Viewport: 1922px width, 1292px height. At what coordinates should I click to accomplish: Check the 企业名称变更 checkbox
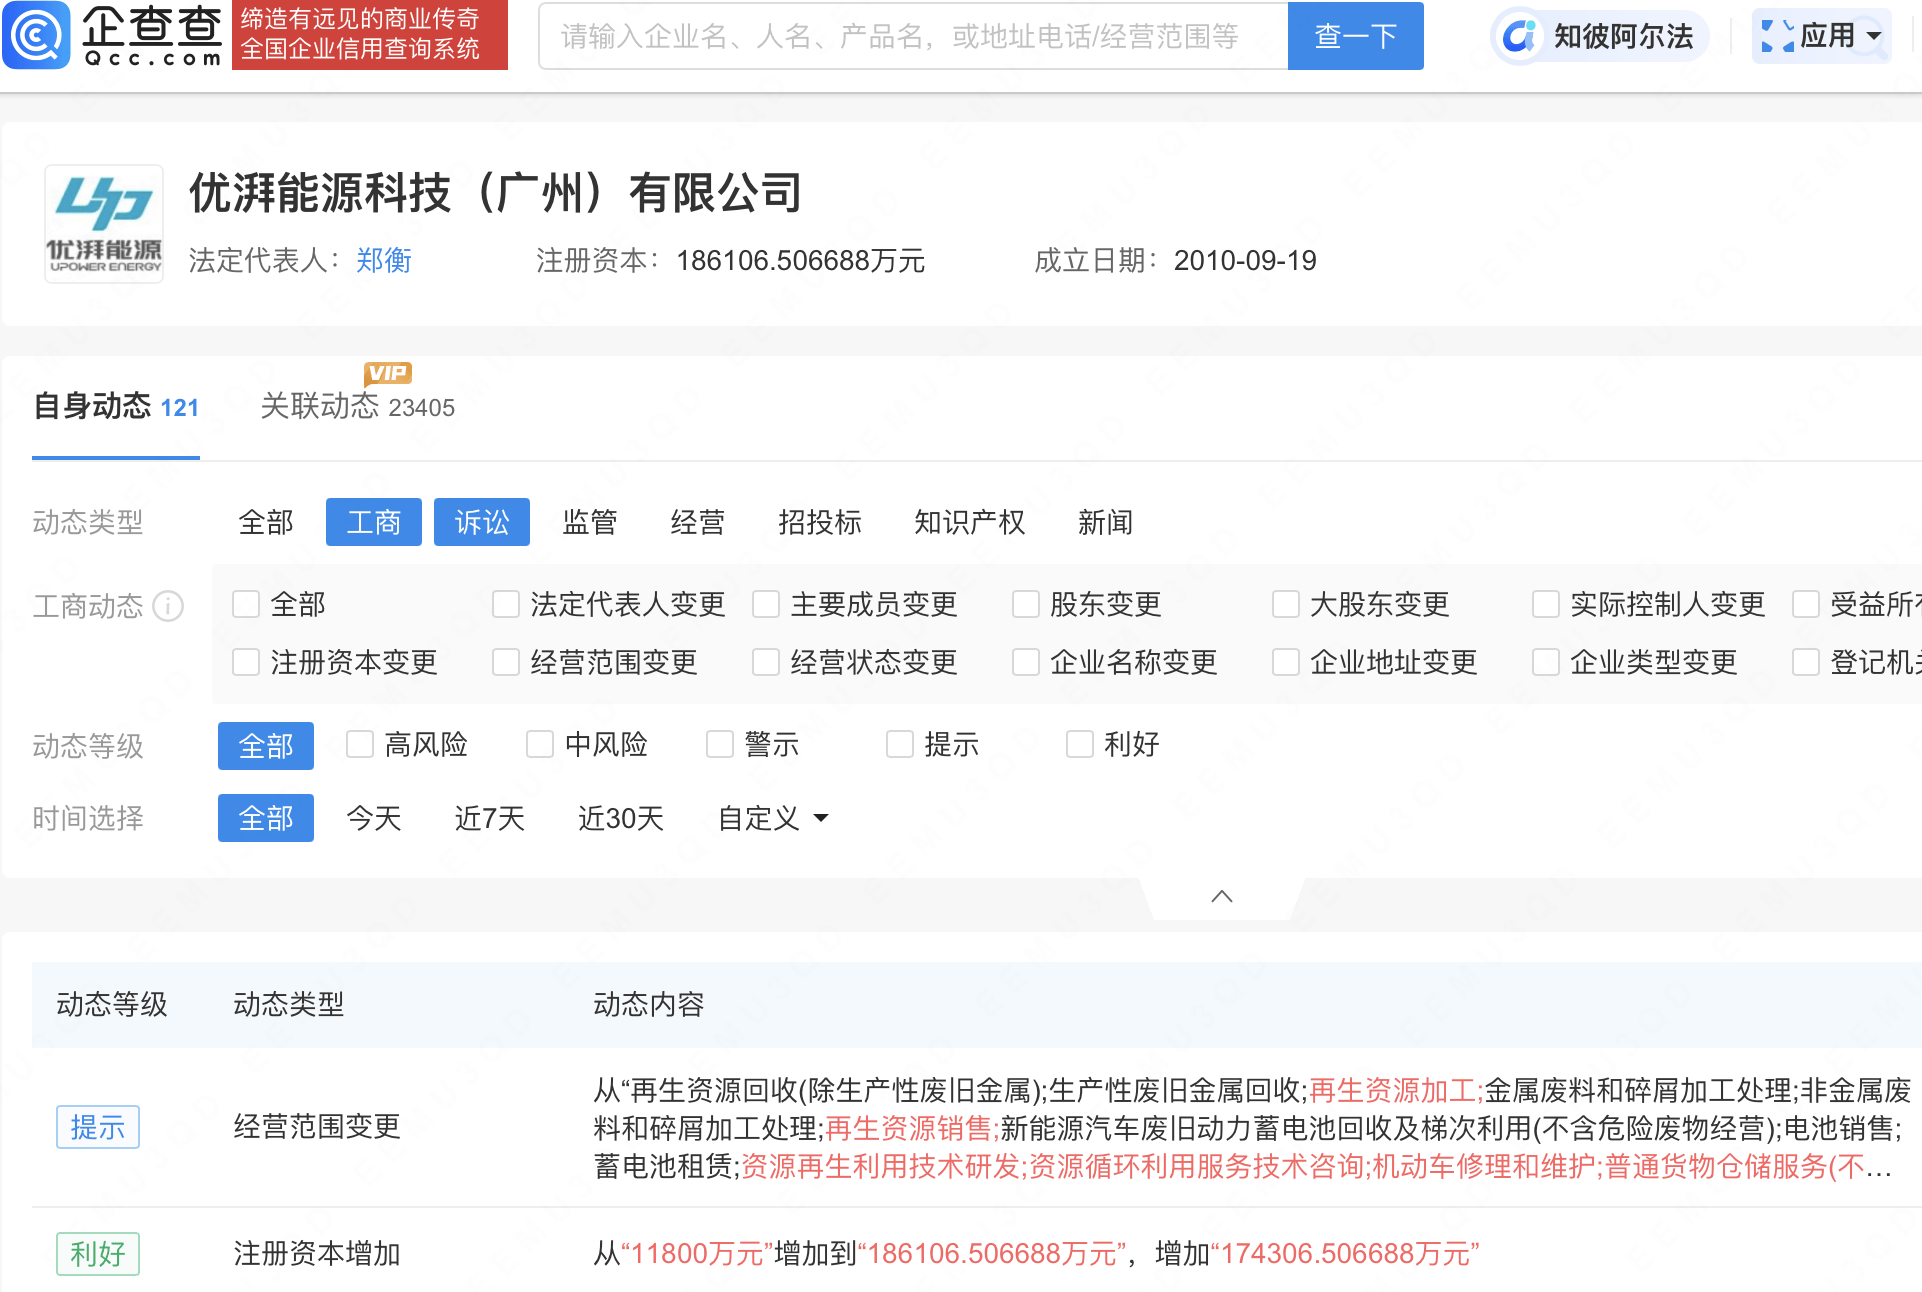(1026, 662)
